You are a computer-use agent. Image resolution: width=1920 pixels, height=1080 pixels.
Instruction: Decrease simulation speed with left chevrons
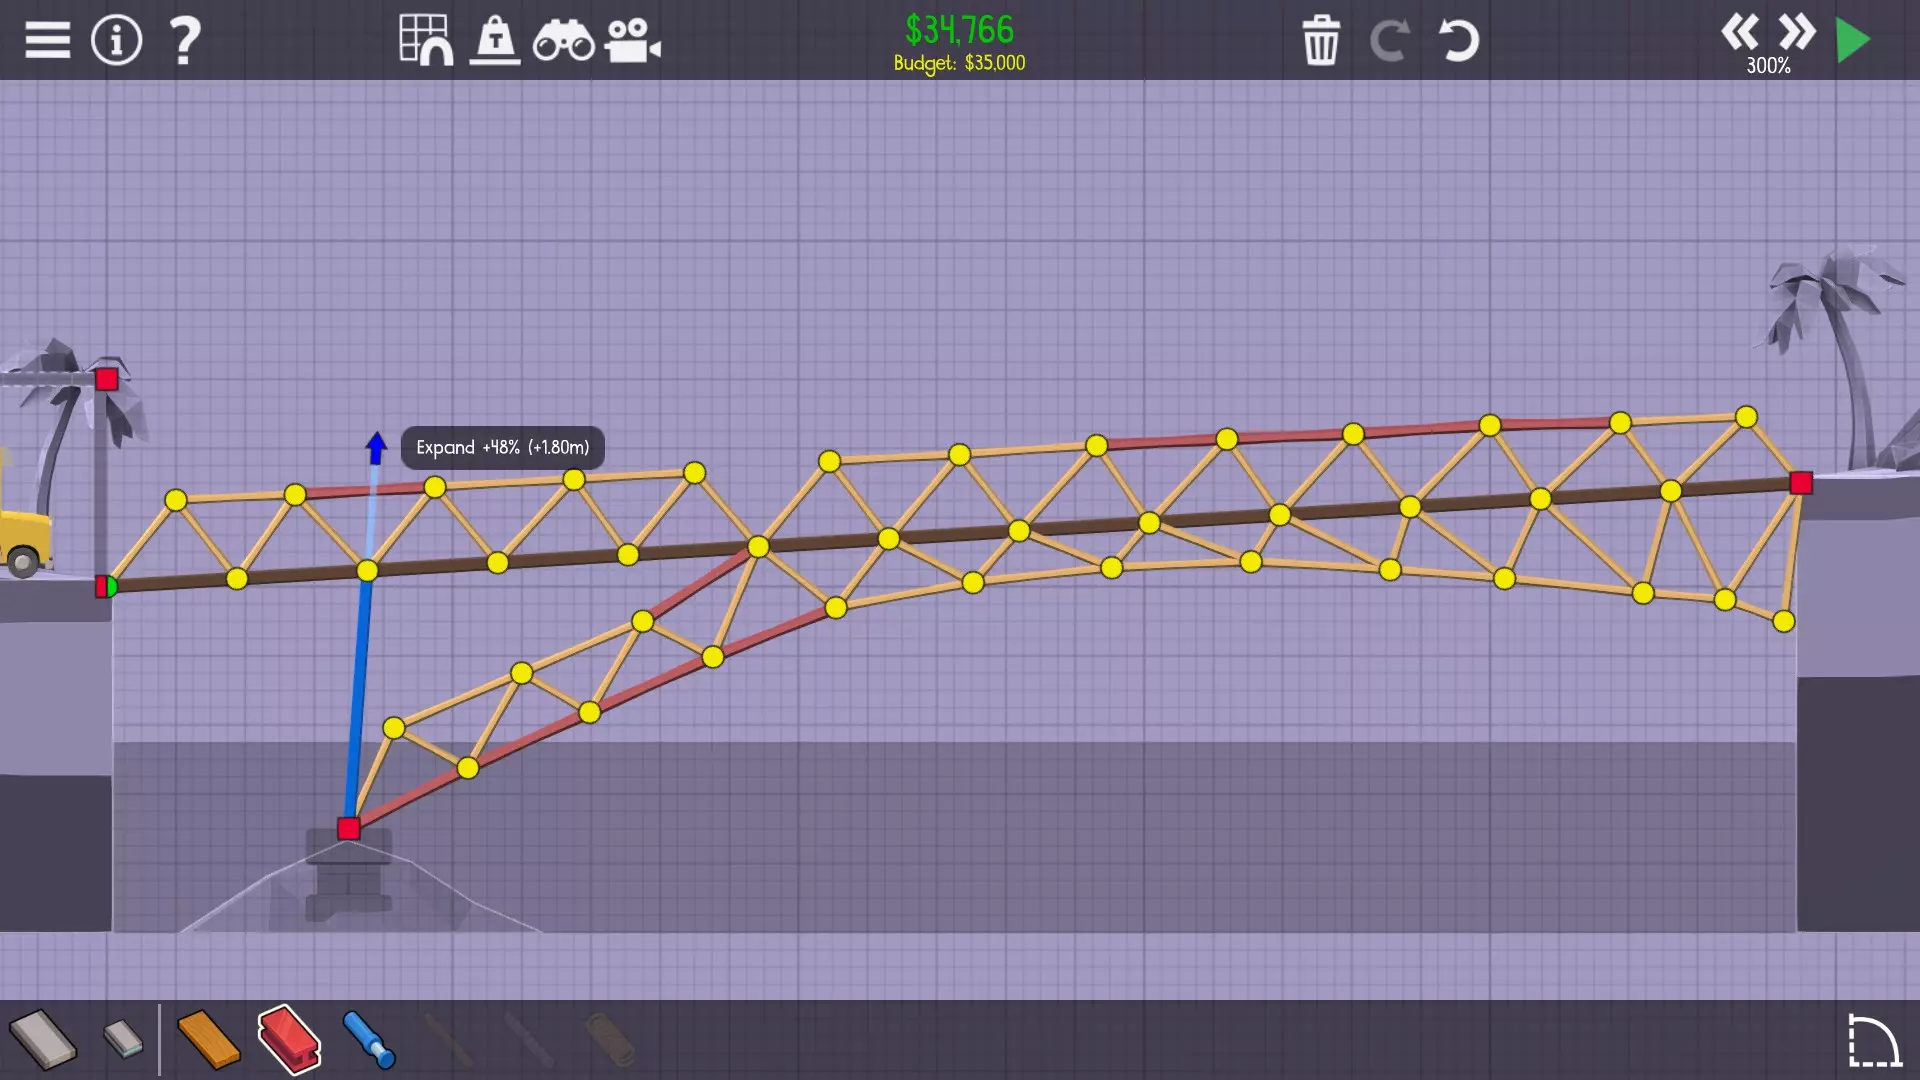(1739, 32)
